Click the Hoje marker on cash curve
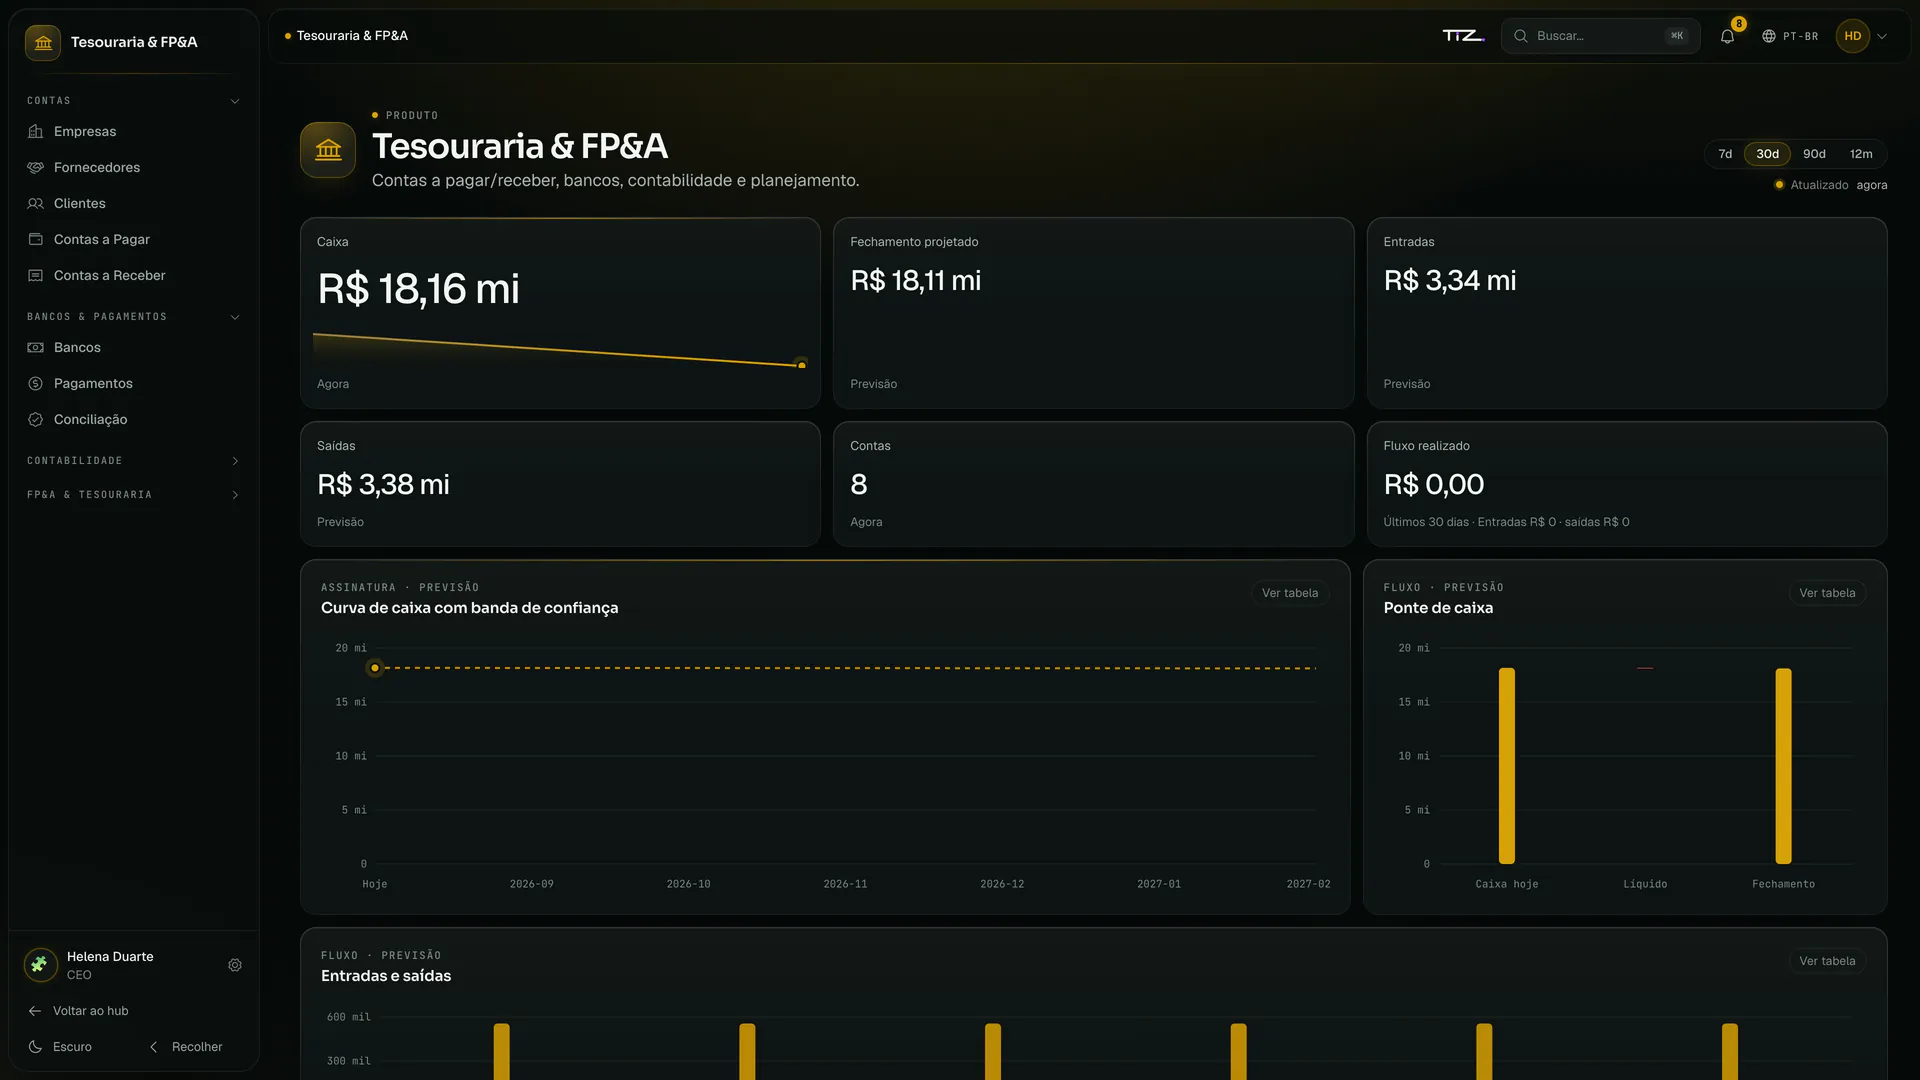This screenshot has height=1080, width=1920. (375, 668)
